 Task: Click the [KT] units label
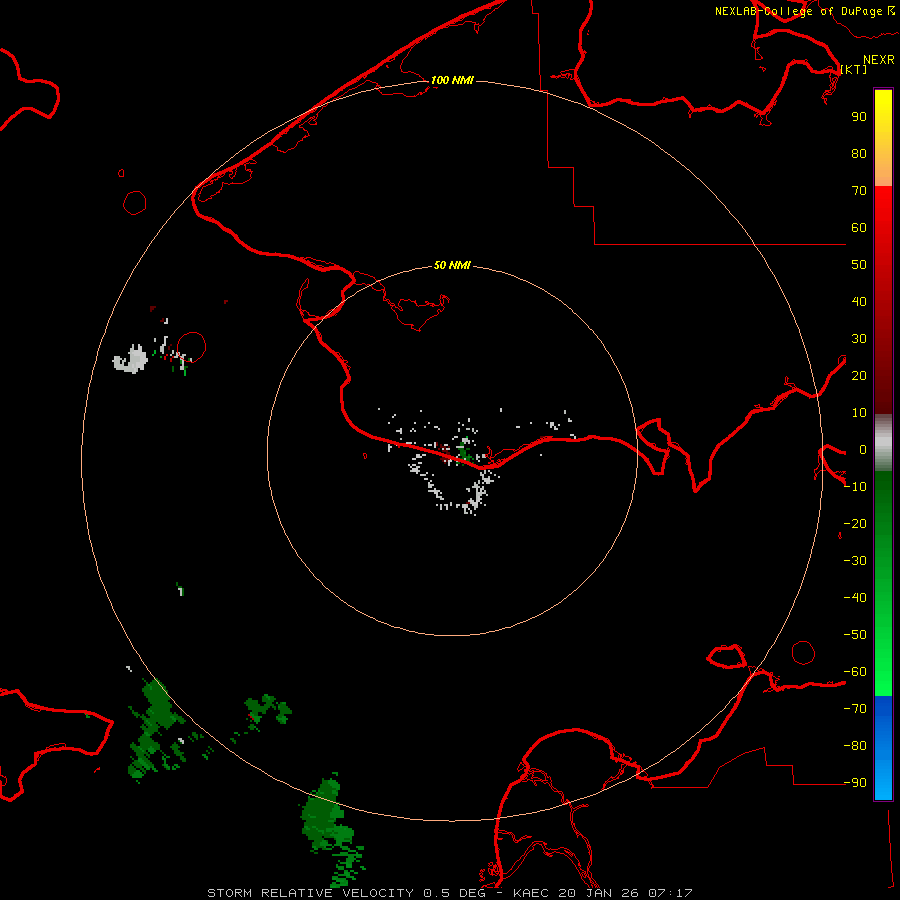pos(854,69)
